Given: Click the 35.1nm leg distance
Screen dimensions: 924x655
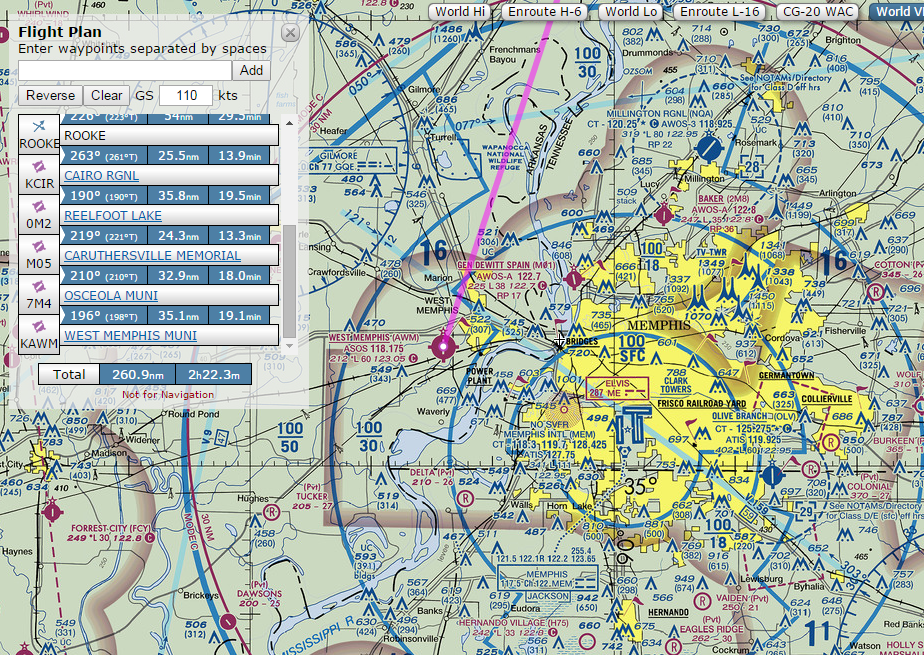Looking at the screenshot, I should 178,316.
